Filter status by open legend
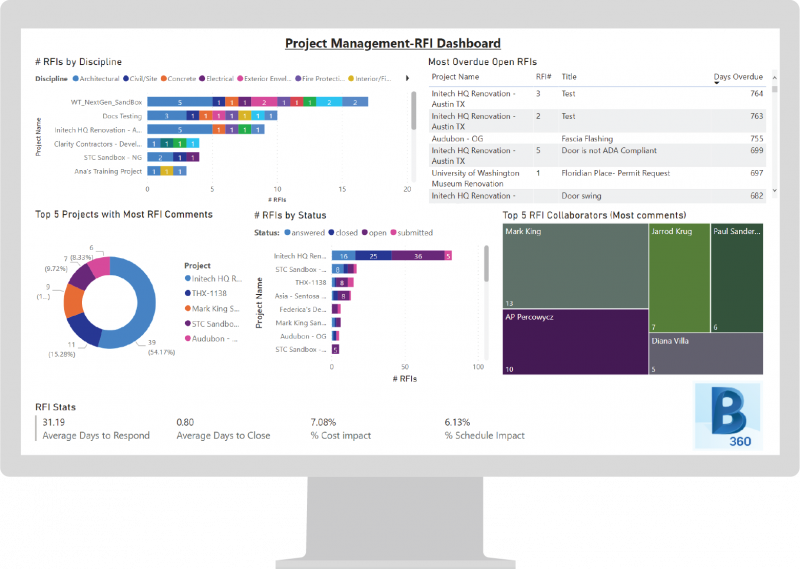 pyautogui.click(x=374, y=233)
